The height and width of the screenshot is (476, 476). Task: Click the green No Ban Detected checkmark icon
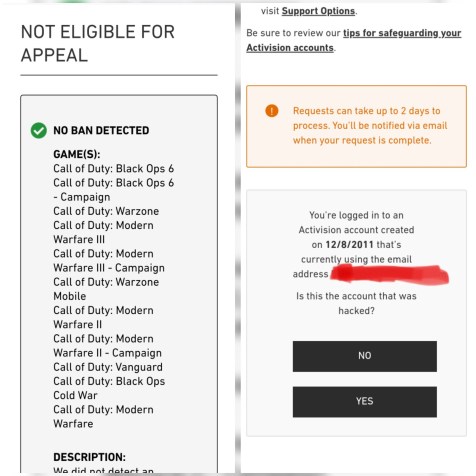click(39, 130)
